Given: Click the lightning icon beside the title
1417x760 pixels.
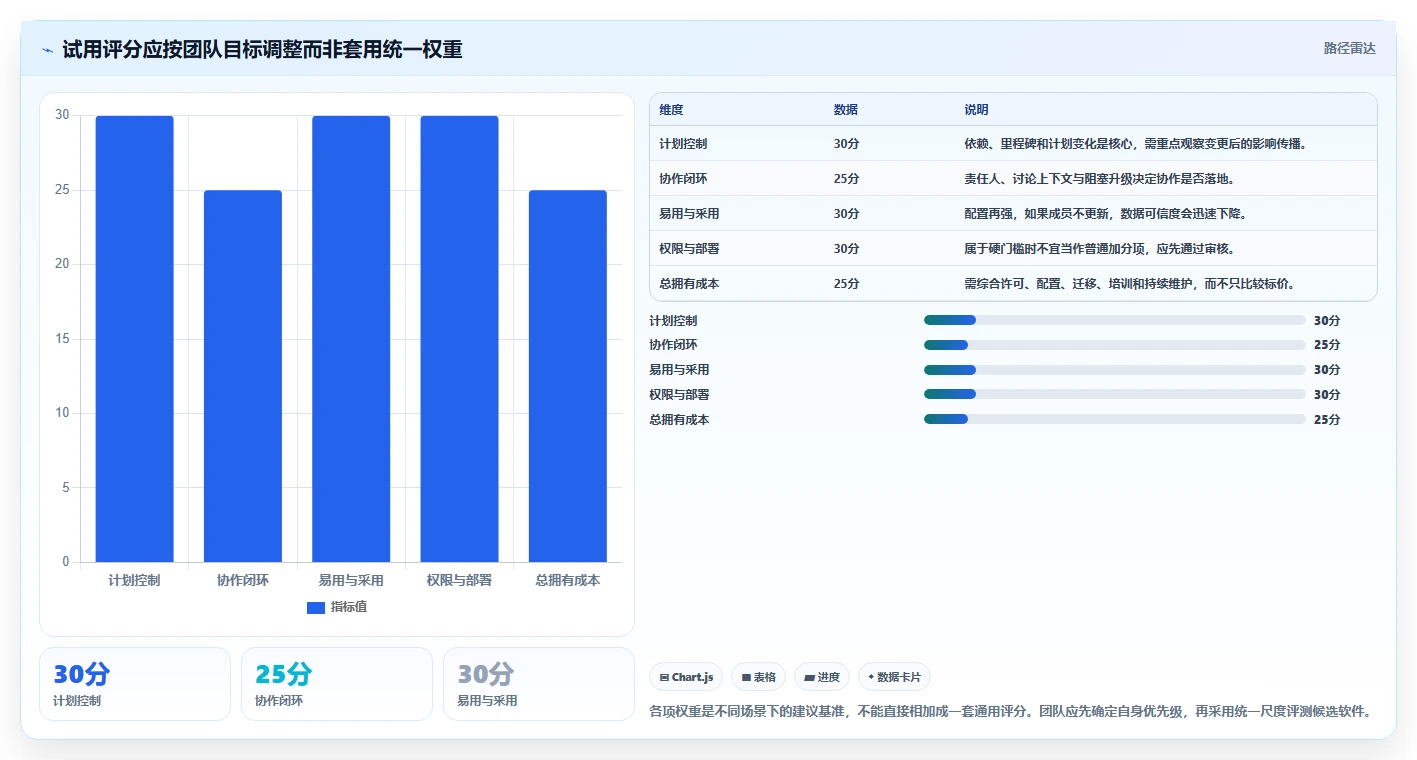Looking at the screenshot, I should [x=47, y=50].
